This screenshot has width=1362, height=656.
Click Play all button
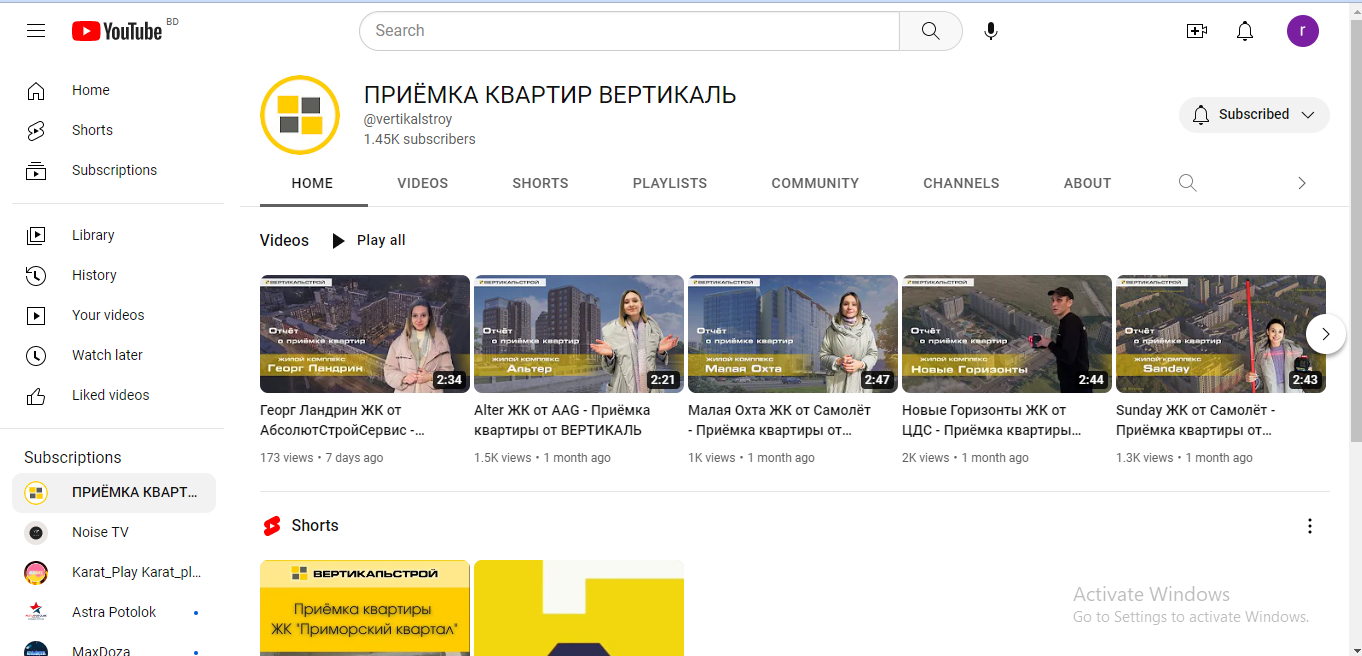368,241
